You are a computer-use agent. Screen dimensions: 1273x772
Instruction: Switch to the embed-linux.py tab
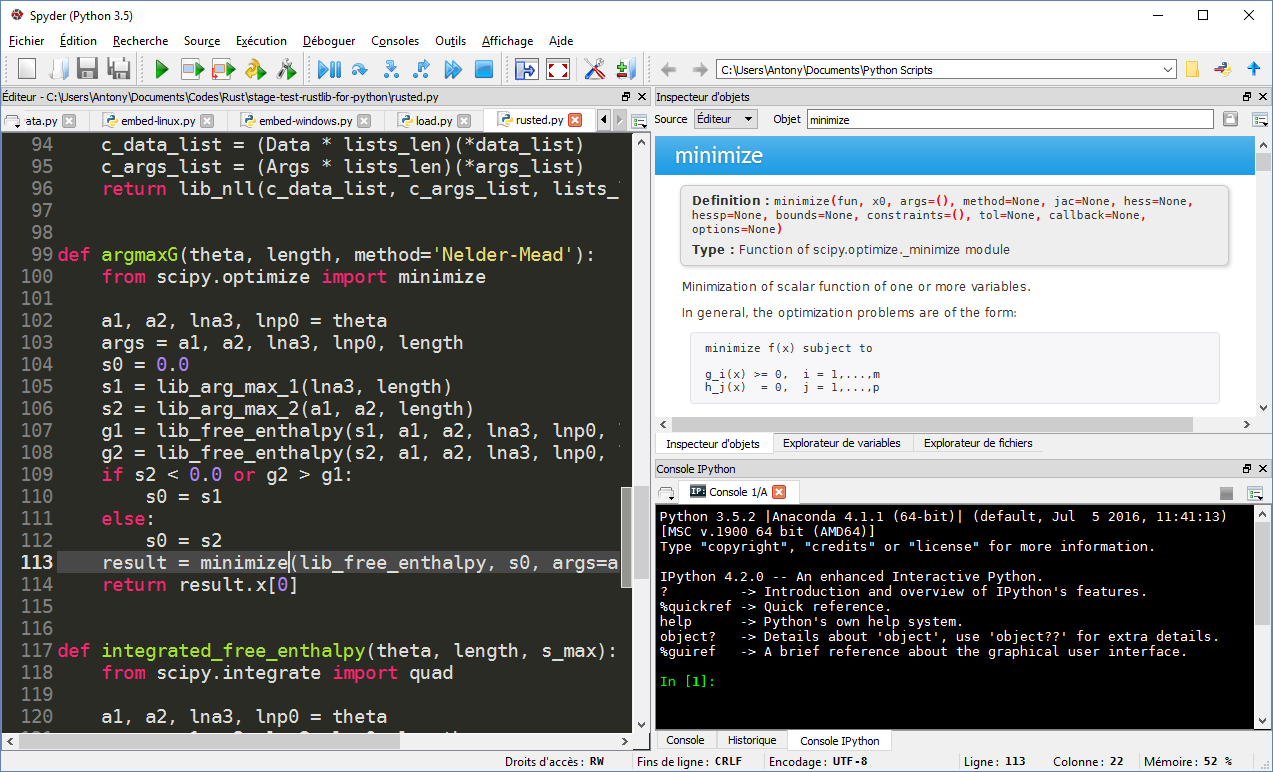coord(159,121)
